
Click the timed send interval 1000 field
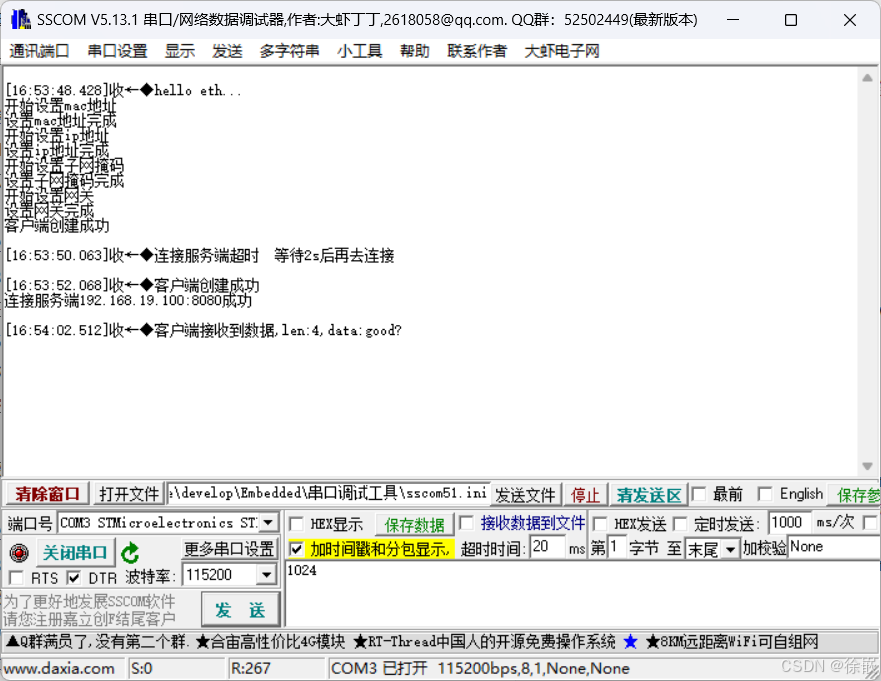[x=789, y=523]
